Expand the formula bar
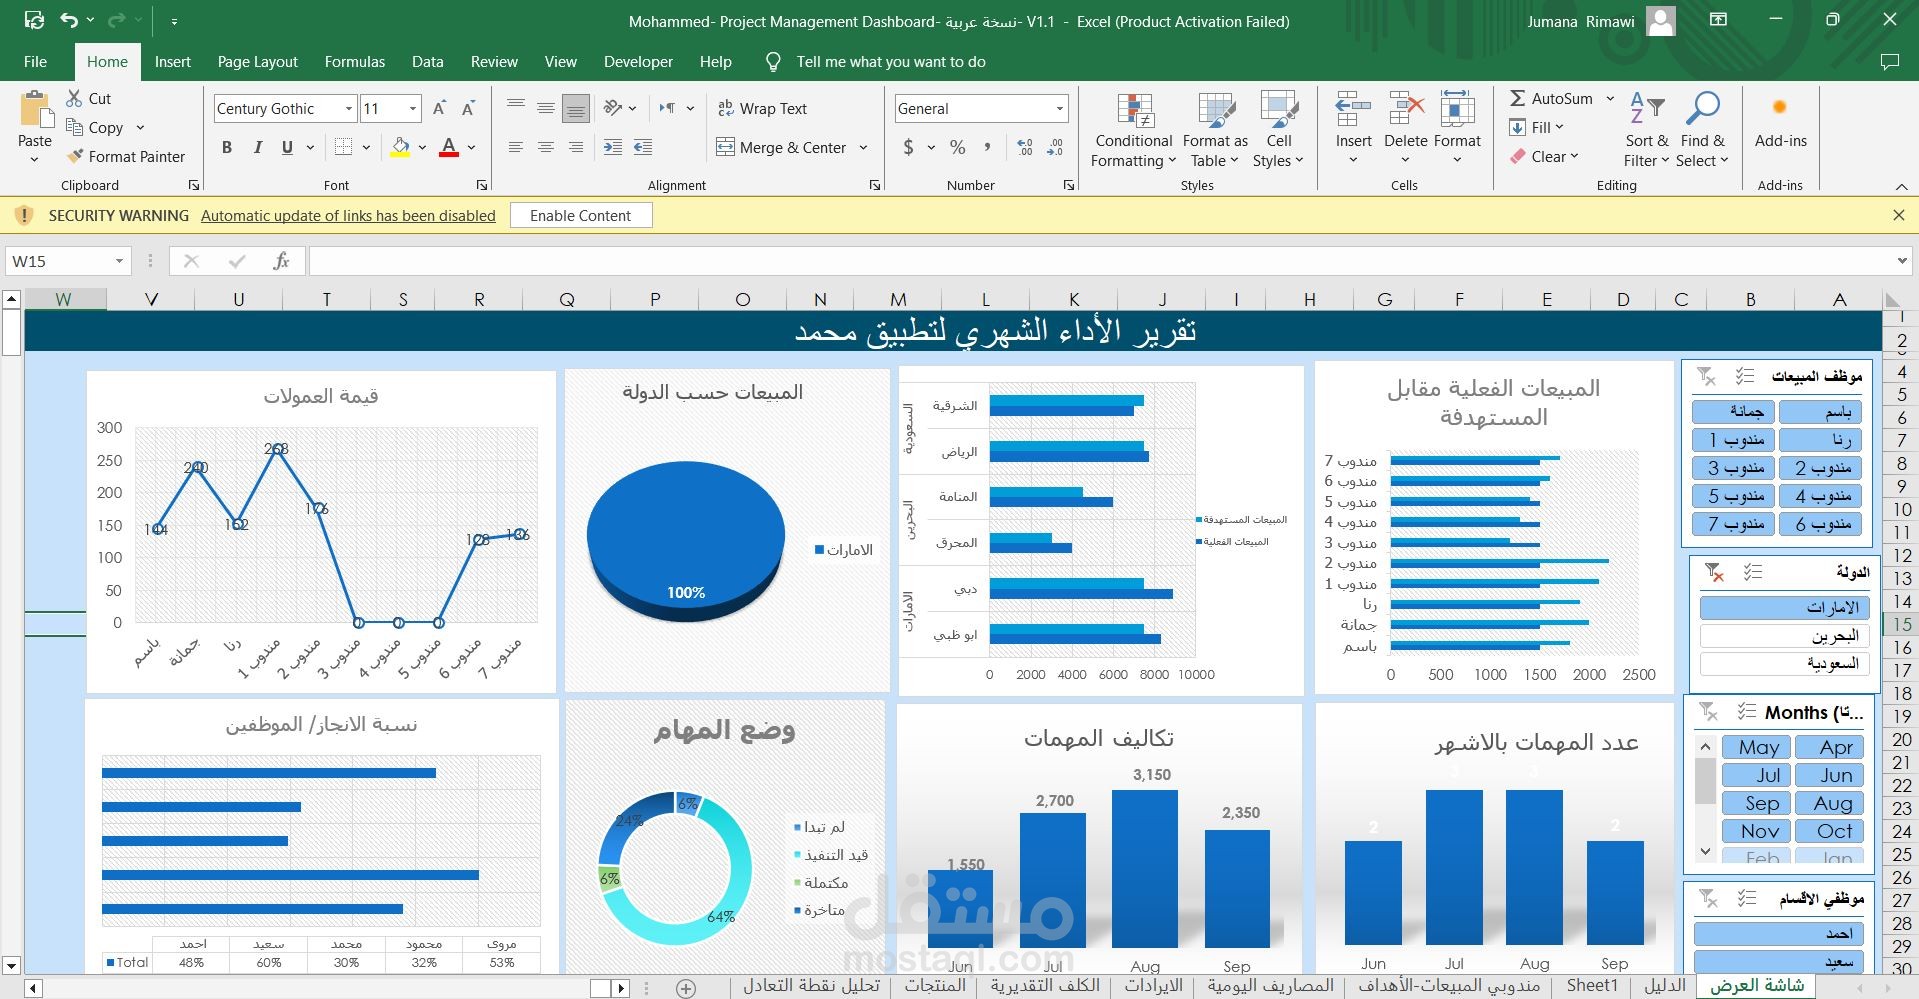The image size is (1919, 999). pos(1902,261)
